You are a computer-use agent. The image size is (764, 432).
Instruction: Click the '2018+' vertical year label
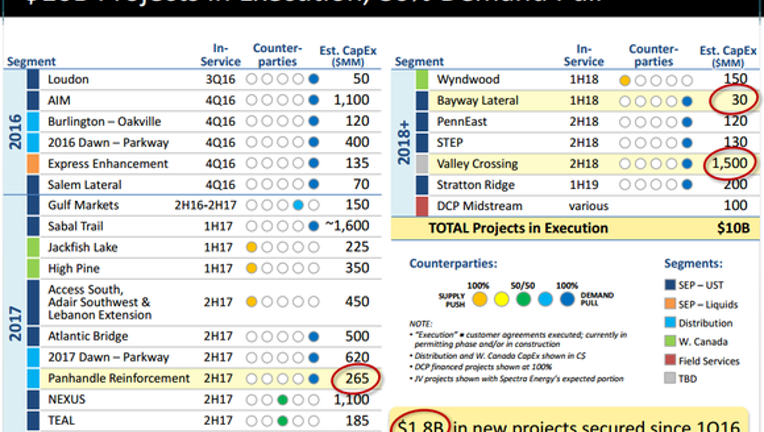[403, 143]
